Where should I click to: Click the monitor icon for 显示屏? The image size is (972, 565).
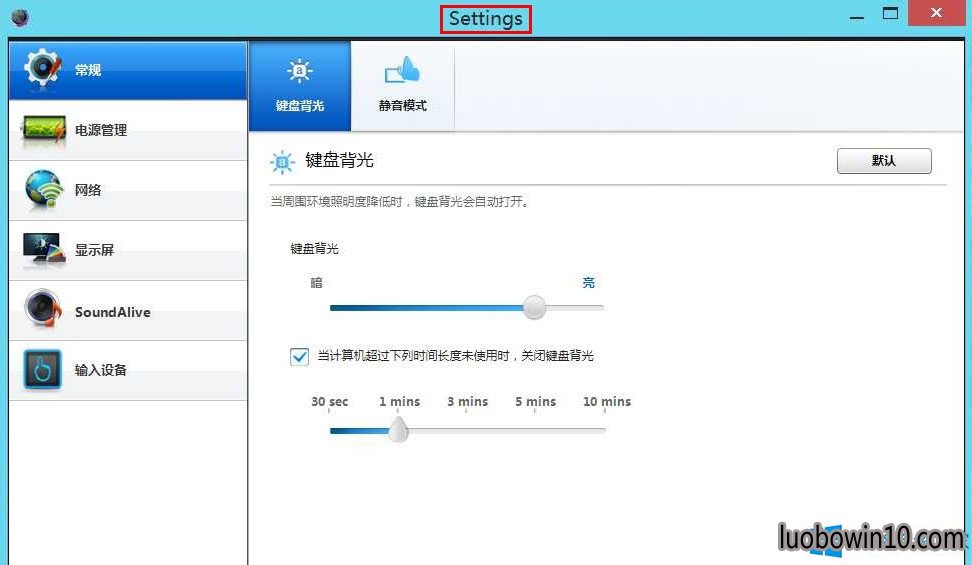[43, 249]
